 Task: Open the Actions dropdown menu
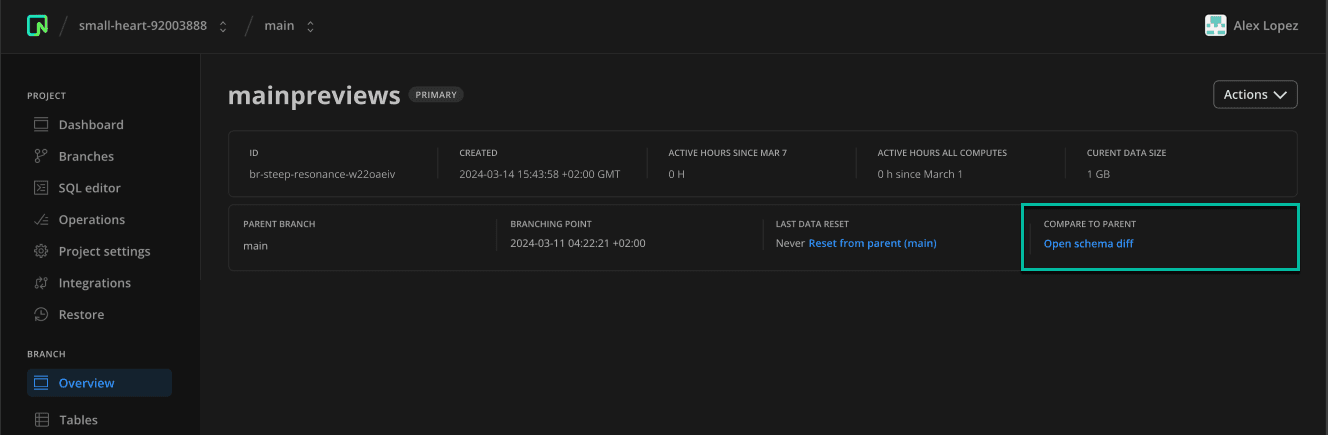pyautogui.click(x=1254, y=95)
